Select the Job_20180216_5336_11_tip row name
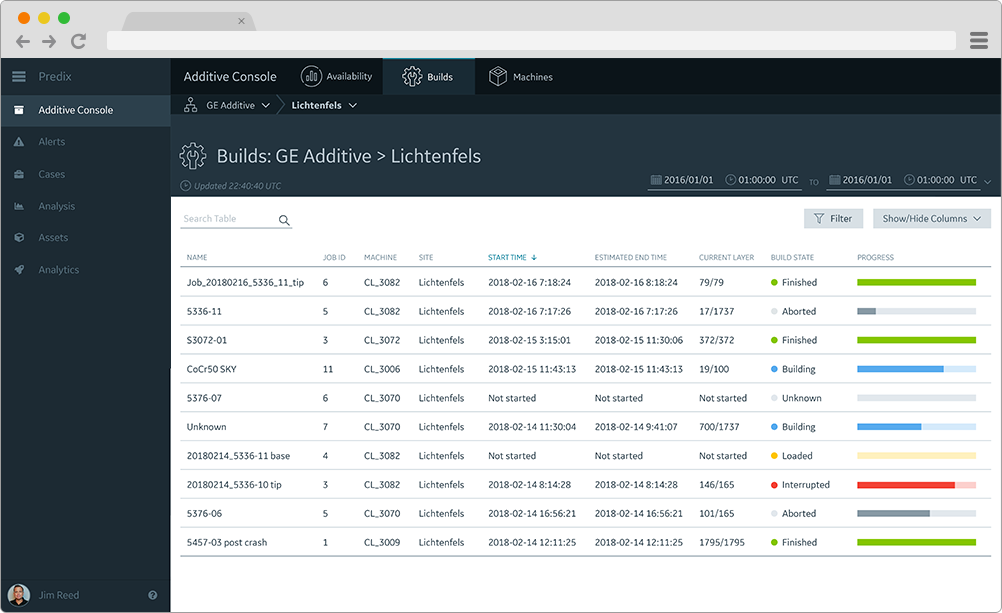 click(x=245, y=283)
